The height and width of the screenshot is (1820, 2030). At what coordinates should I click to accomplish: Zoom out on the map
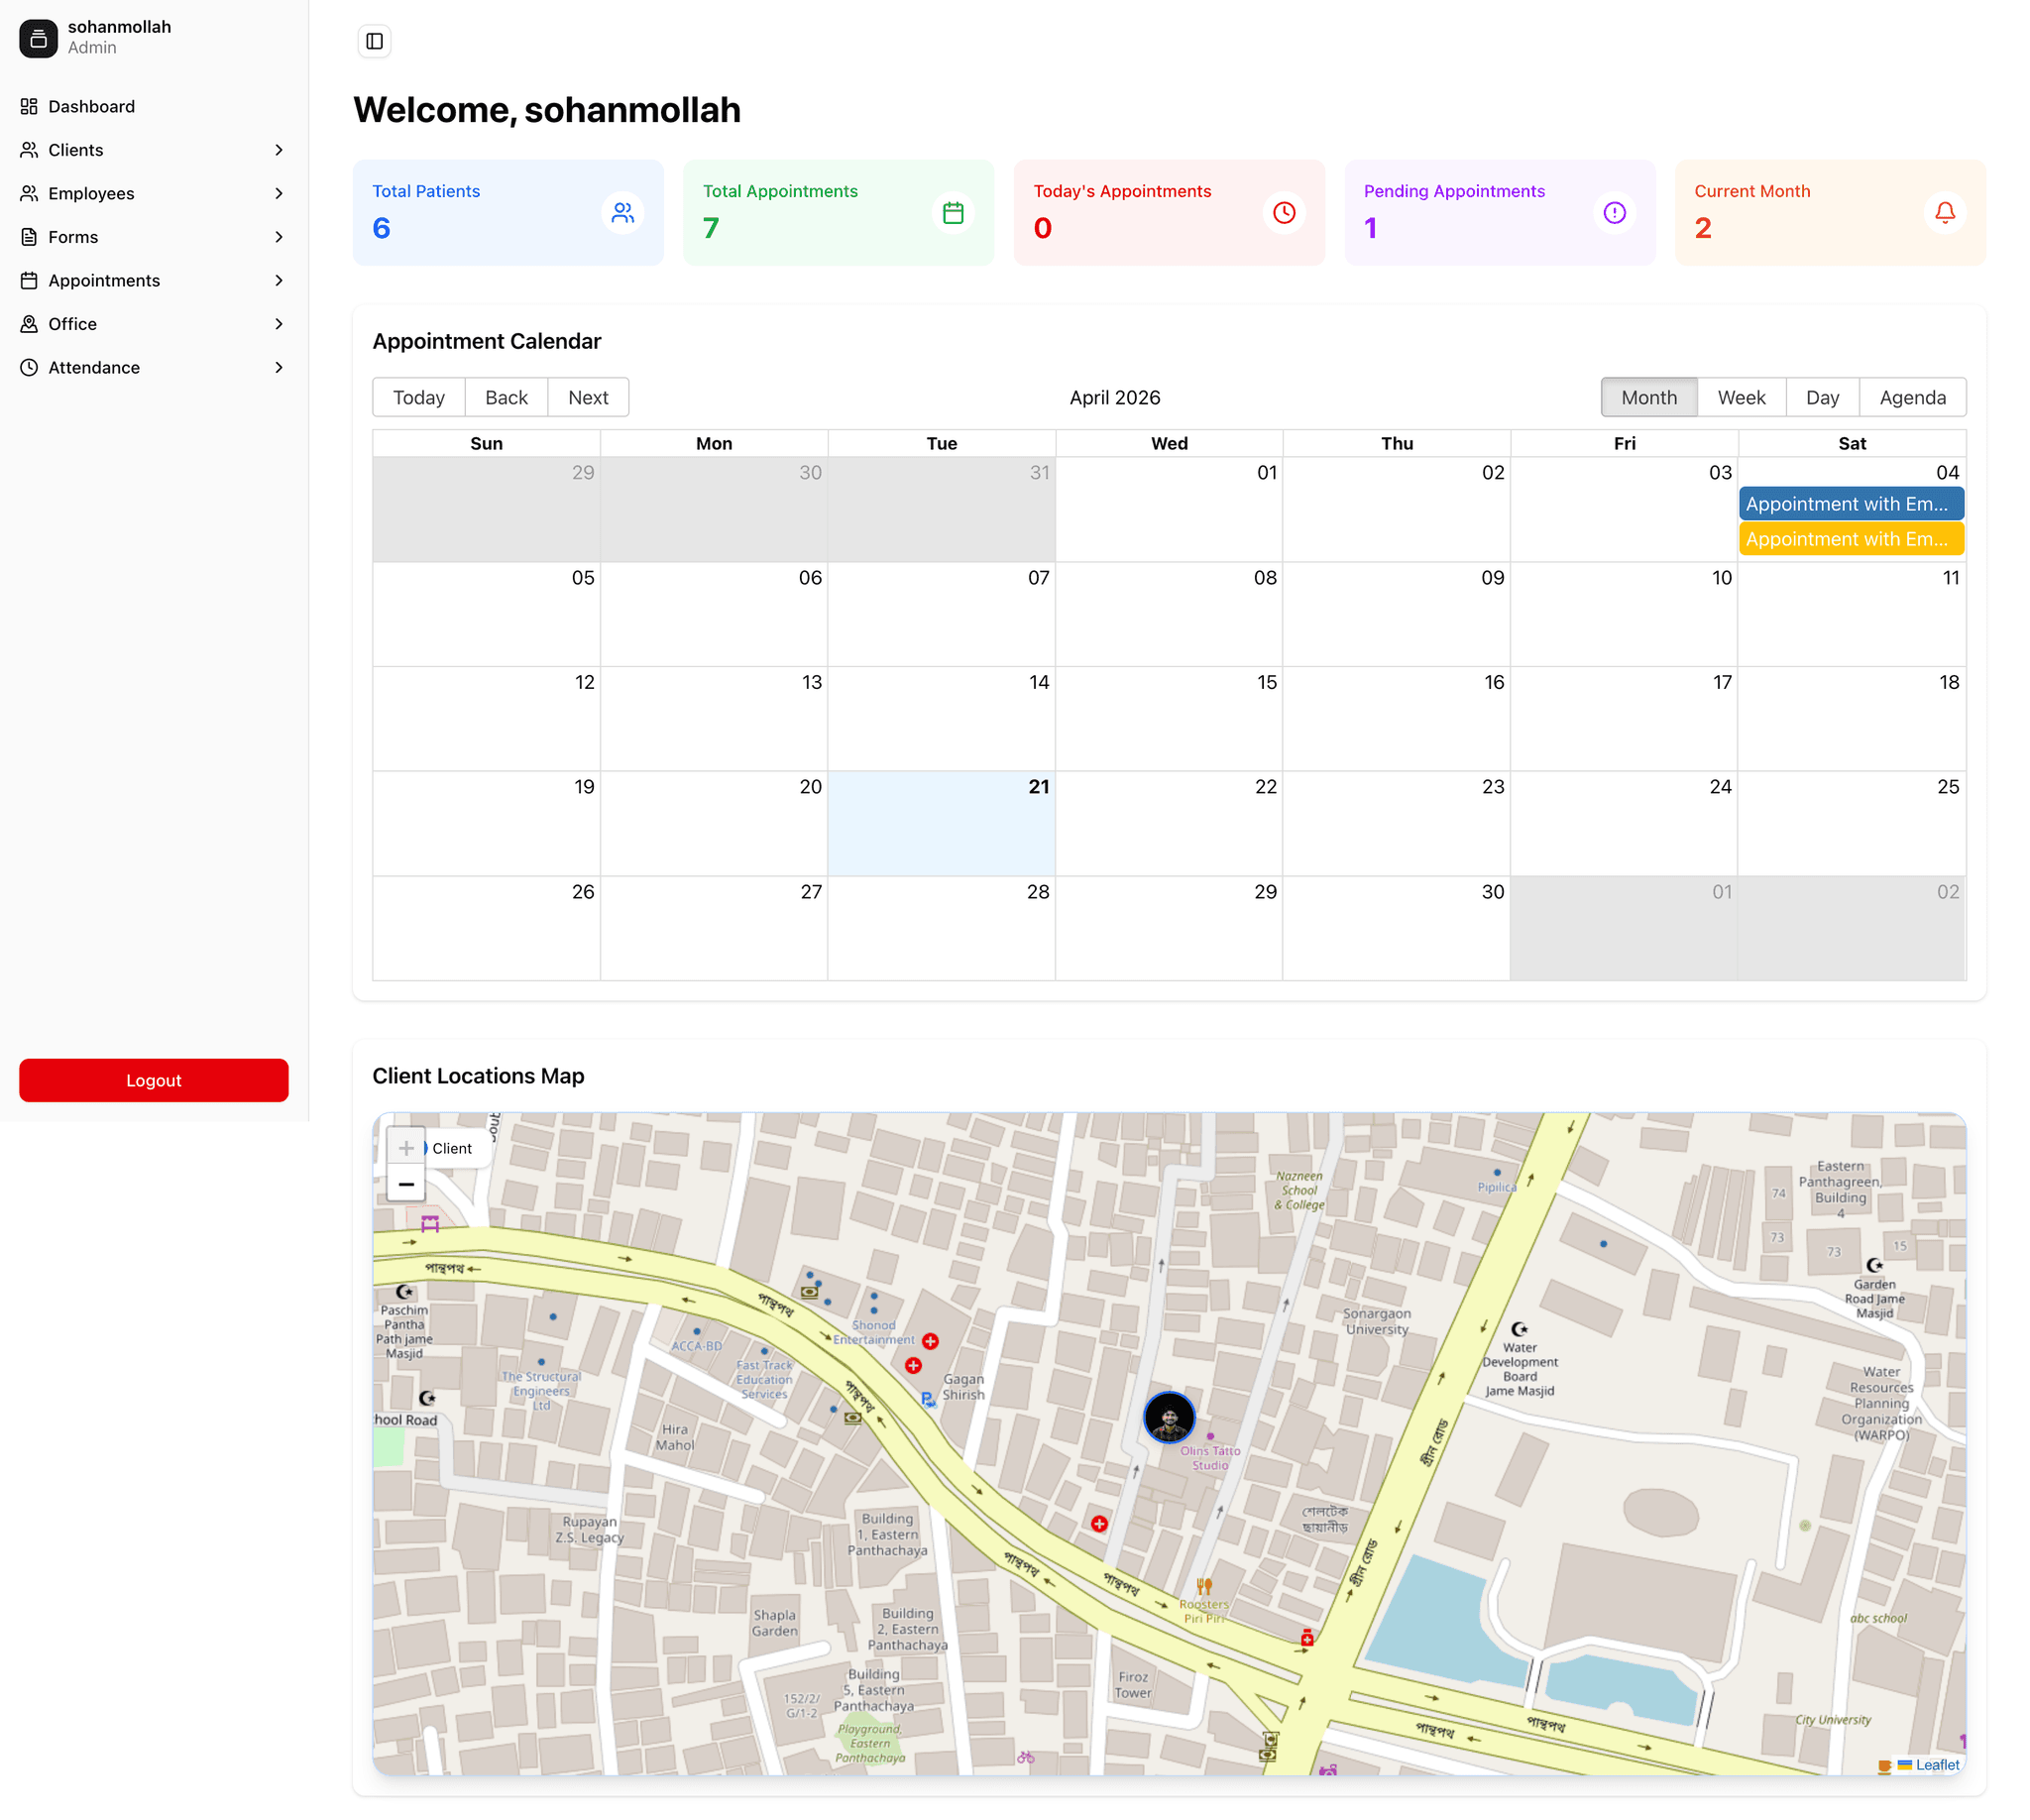pyautogui.click(x=406, y=1184)
